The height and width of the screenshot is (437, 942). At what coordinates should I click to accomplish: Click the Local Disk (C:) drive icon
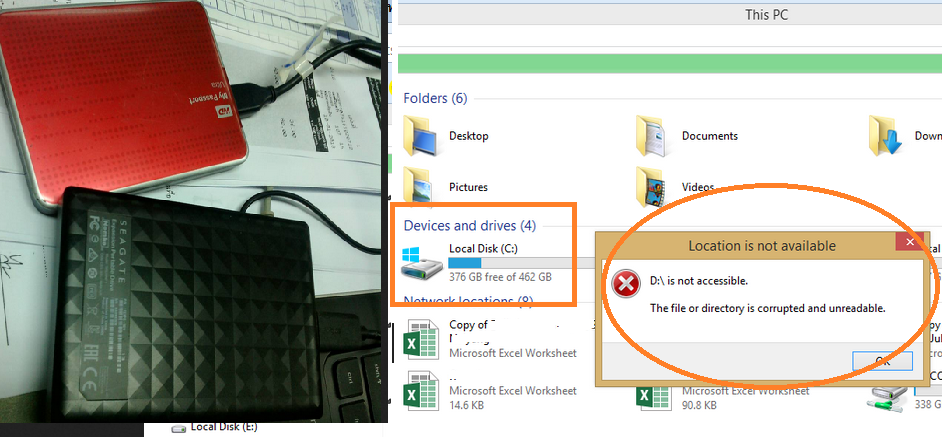(421, 262)
